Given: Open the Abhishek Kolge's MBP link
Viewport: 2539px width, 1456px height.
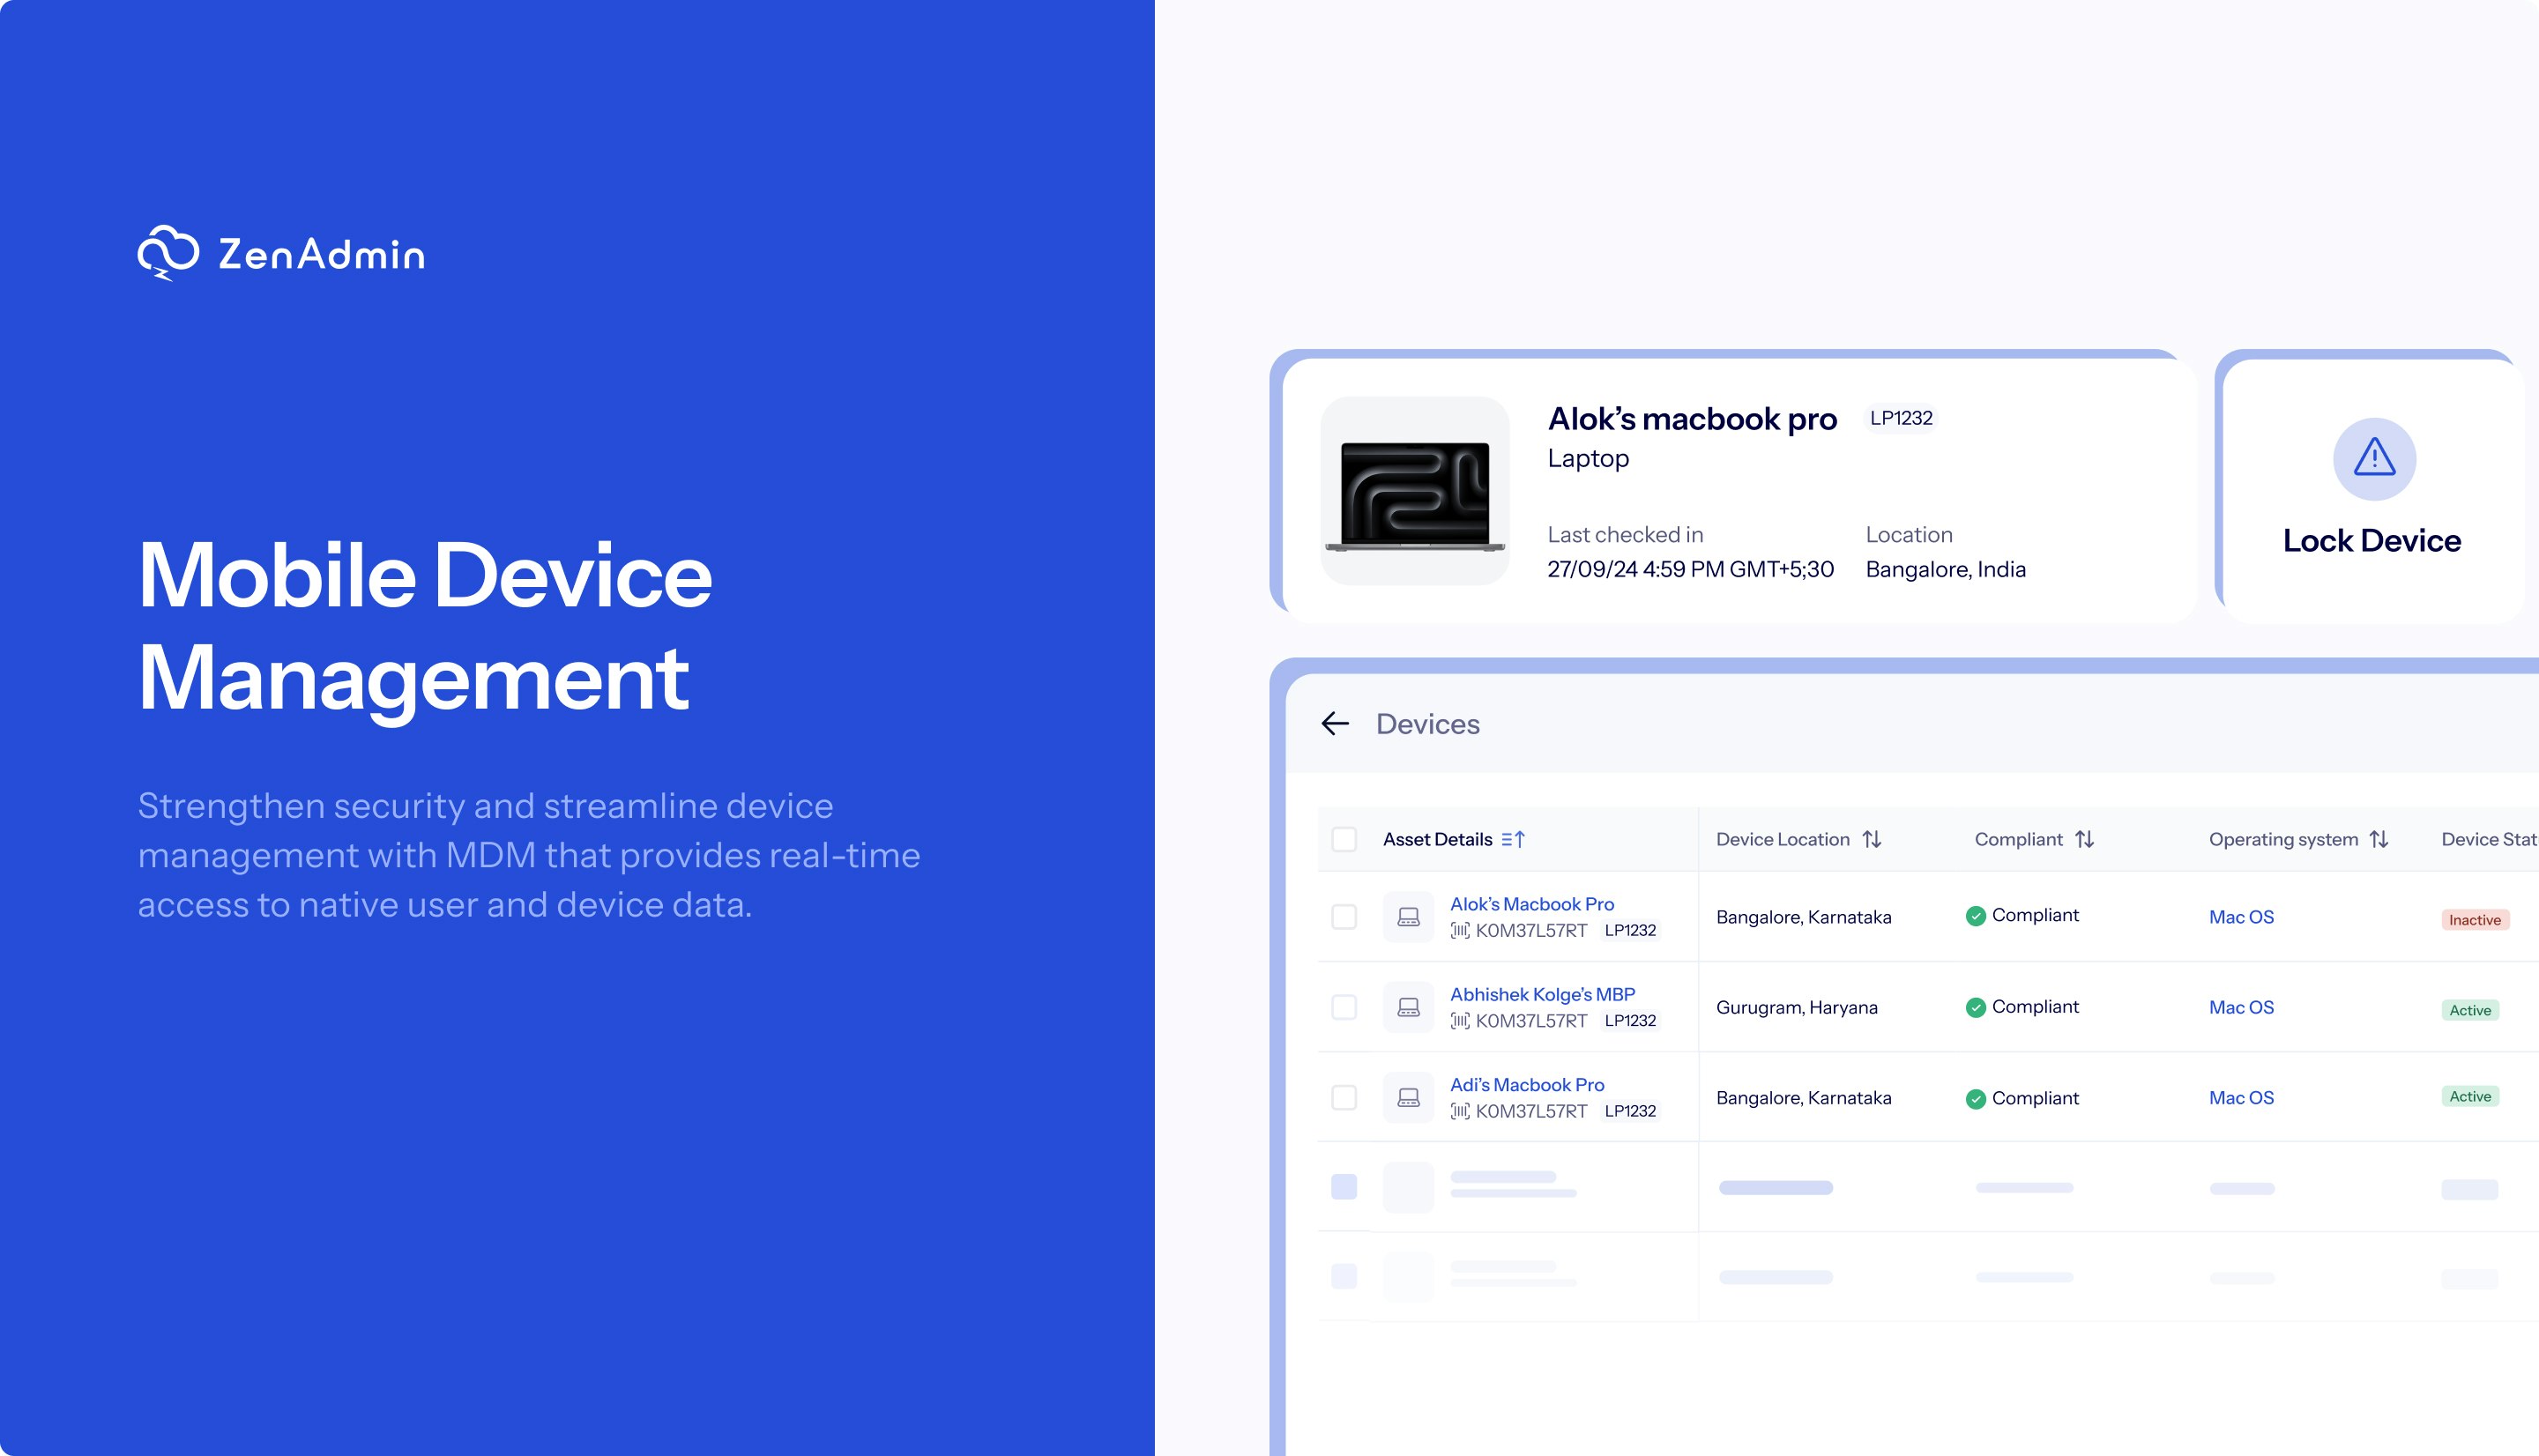Looking at the screenshot, I should [x=1542, y=994].
